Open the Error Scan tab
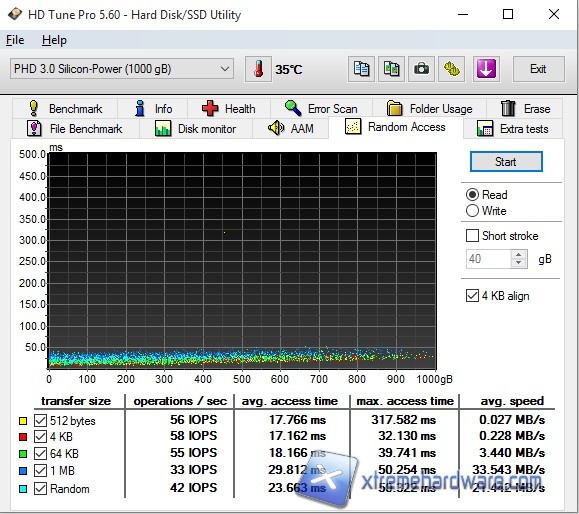The image size is (579, 514). coord(321,109)
